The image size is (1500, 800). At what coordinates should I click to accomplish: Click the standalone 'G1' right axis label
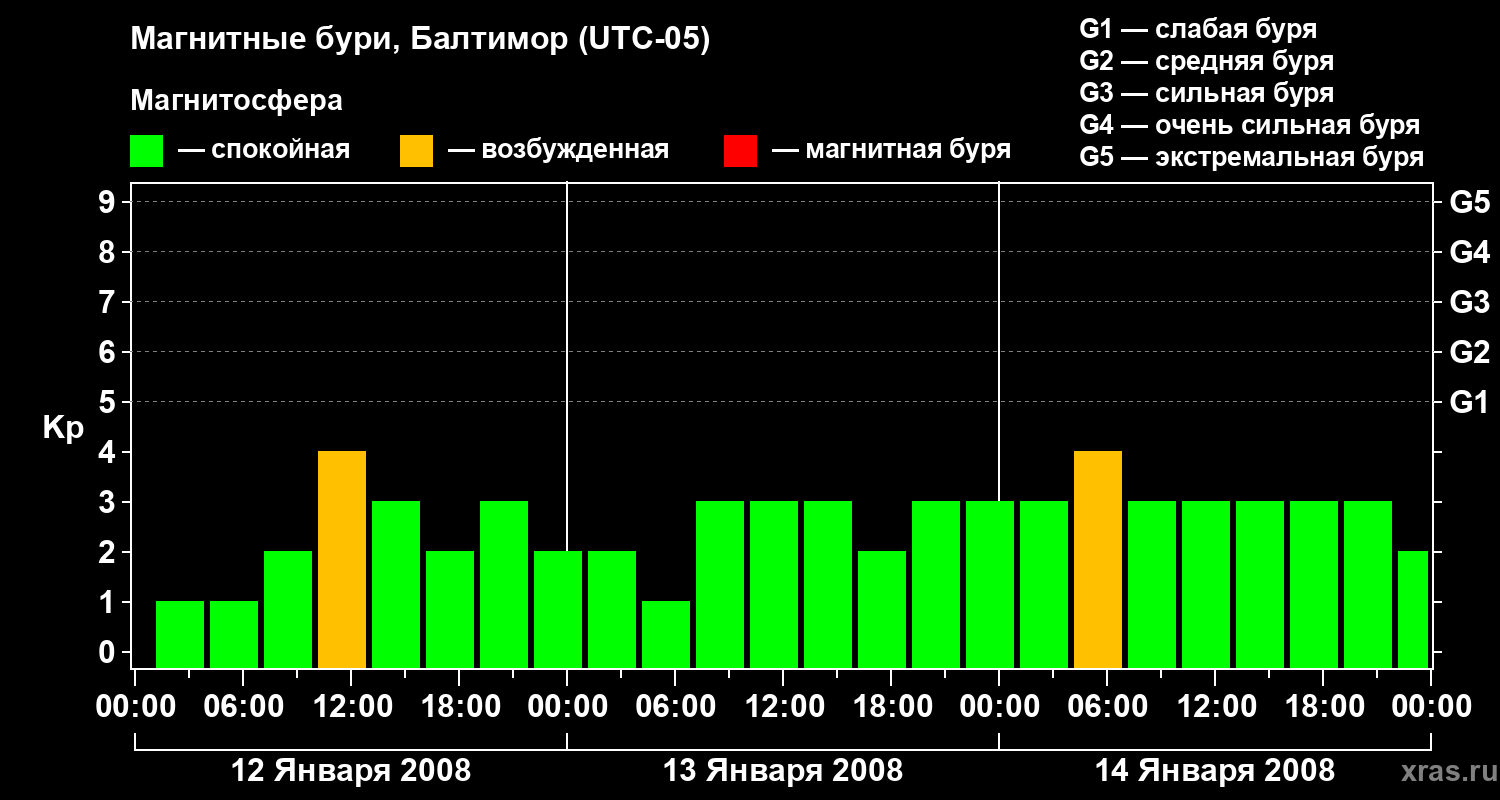pyautogui.click(x=1469, y=402)
